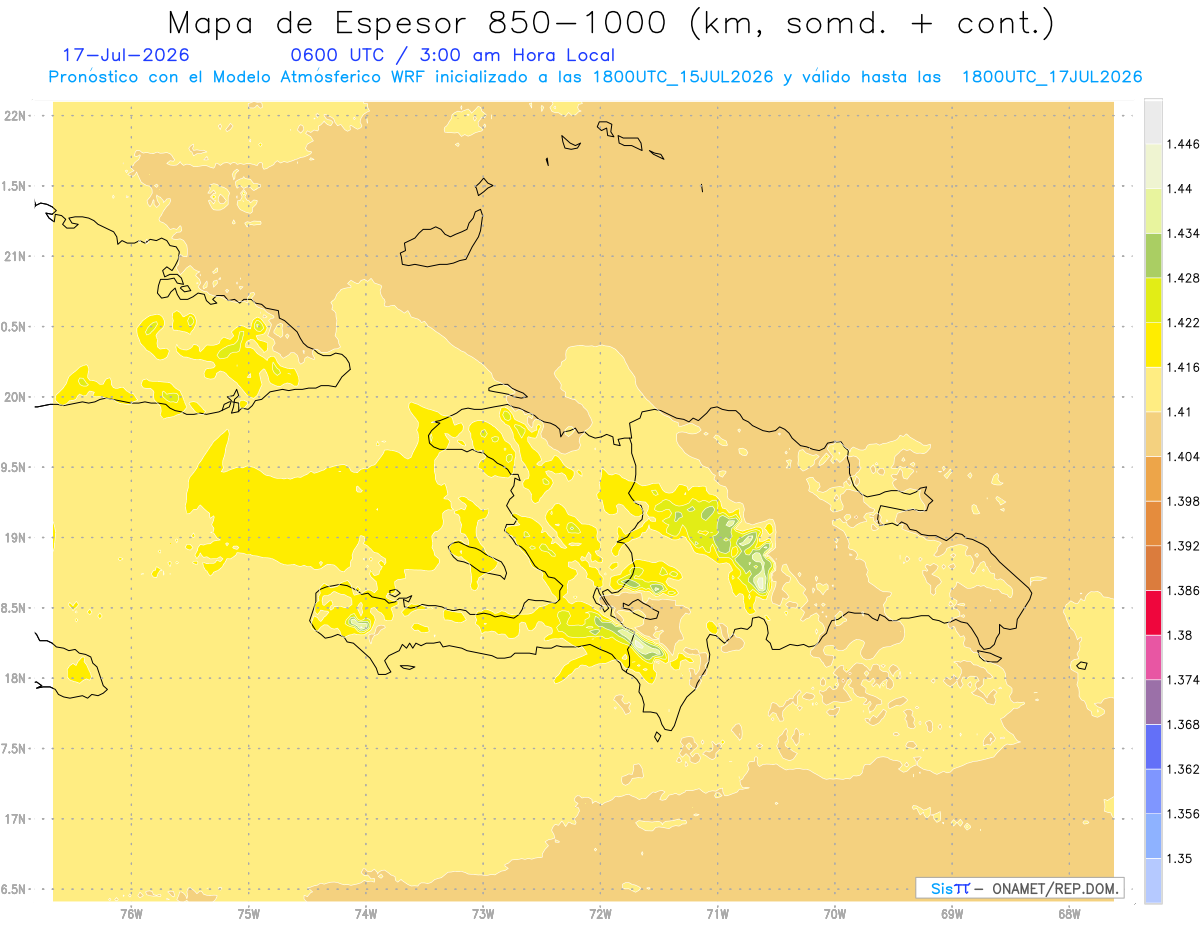The image size is (1200, 927).
Task: Click the '6.5N' latitude label
Action: click(15, 889)
